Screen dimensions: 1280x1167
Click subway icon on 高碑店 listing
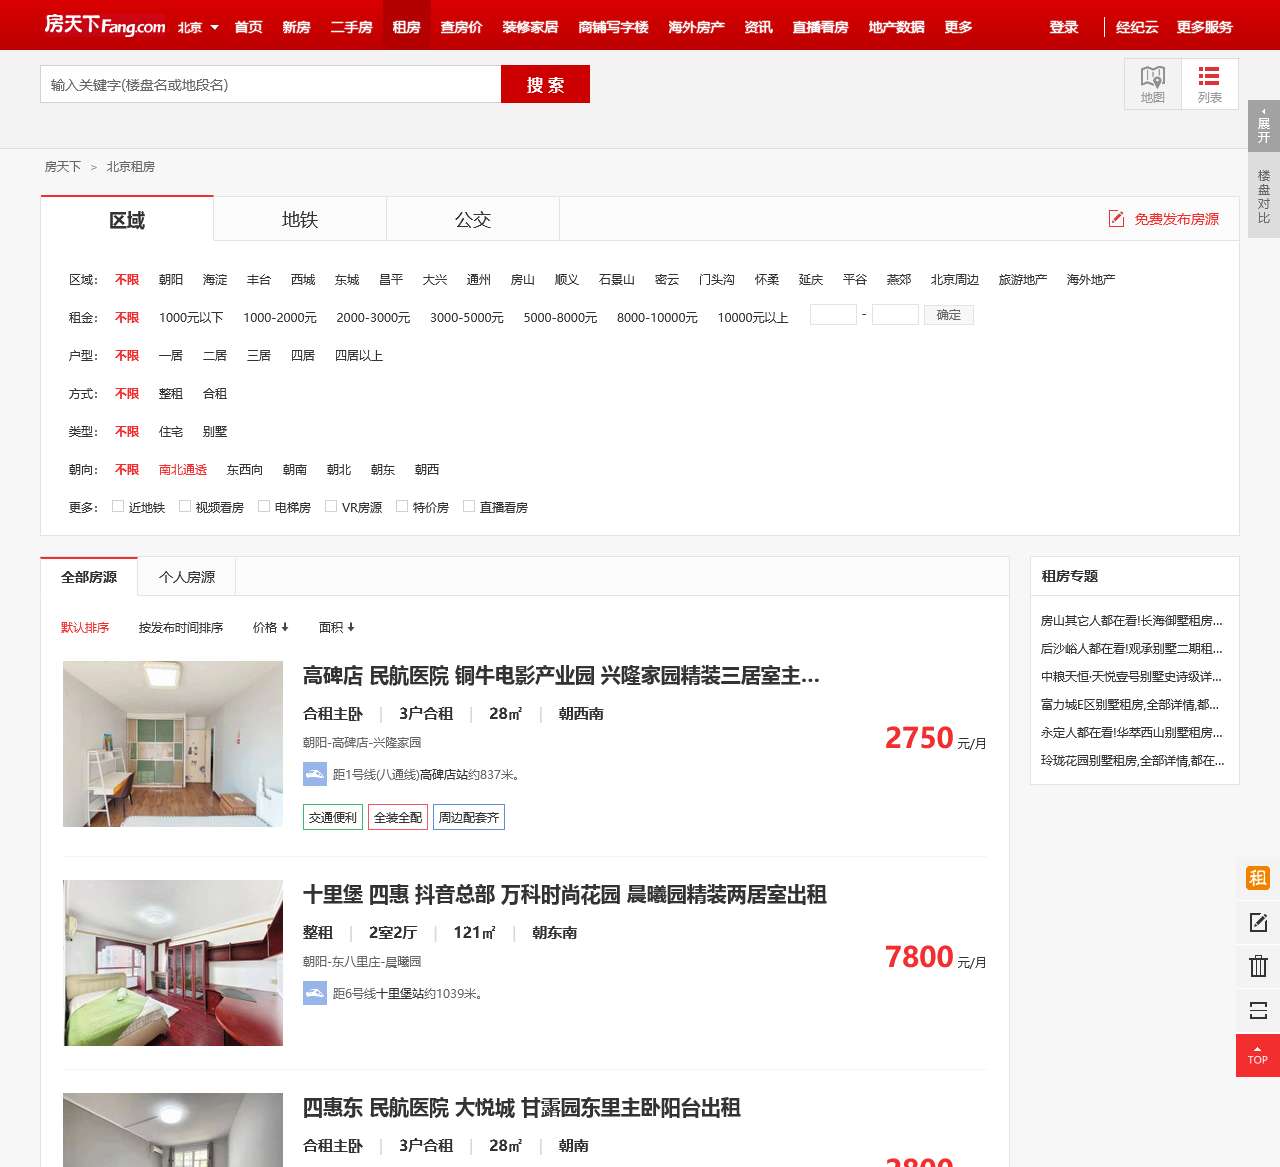315,774
